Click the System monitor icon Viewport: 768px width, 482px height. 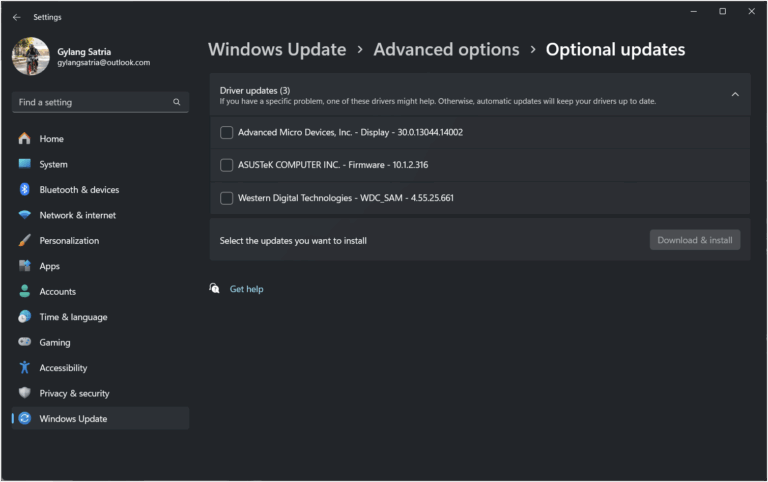24,164
